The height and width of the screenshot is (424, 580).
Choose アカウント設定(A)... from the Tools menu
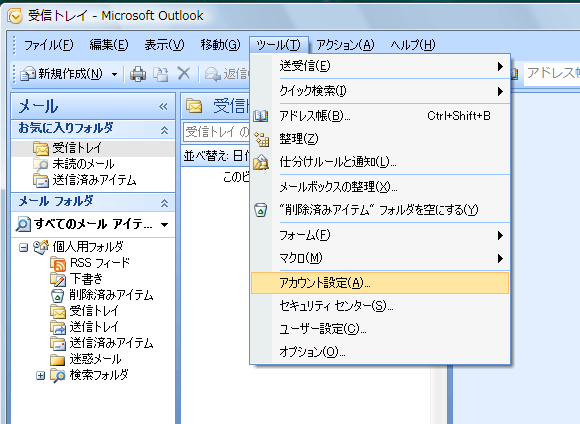380,283
